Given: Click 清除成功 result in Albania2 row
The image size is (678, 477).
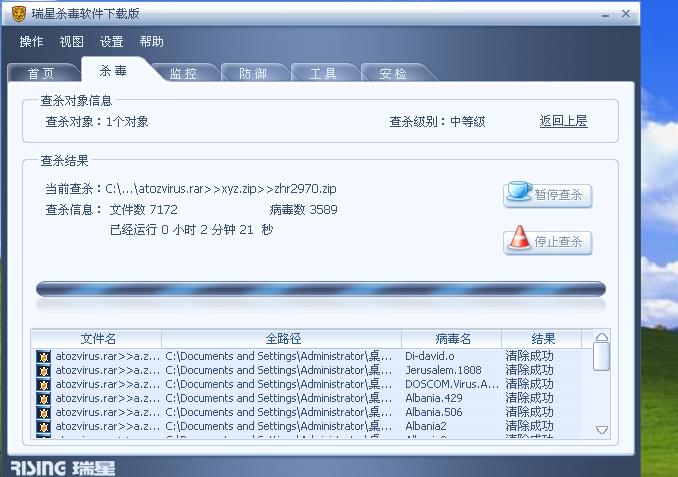Looking at the screenshot, I should [529, 426].
